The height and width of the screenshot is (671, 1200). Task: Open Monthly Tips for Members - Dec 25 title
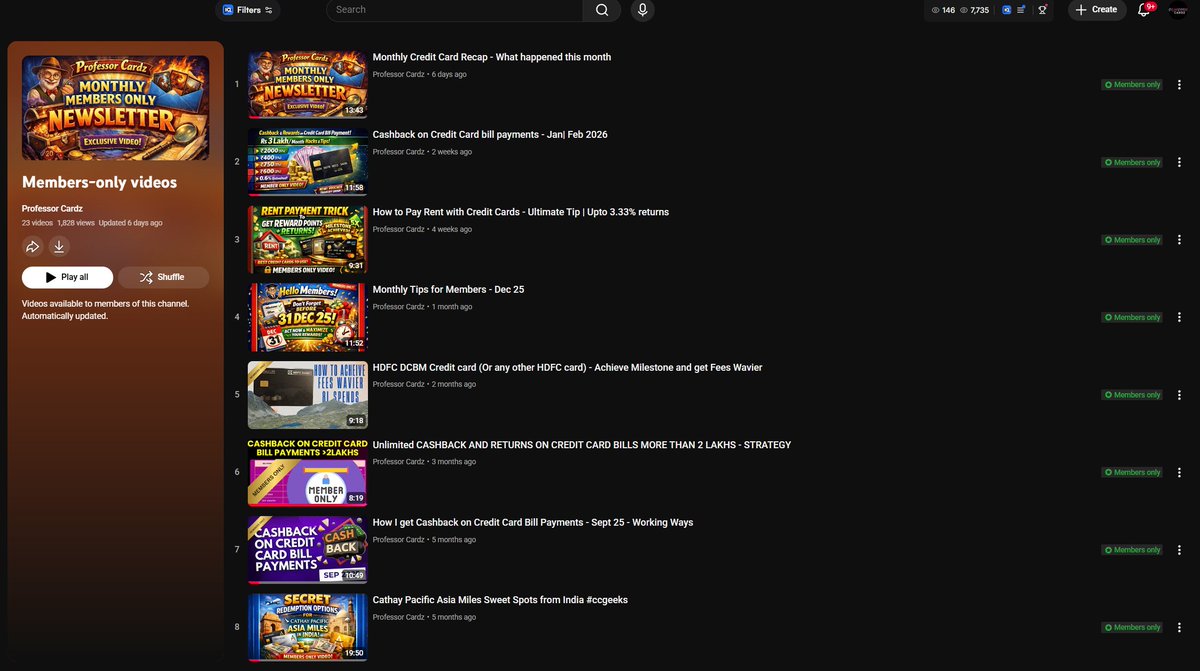click(449, 290)
